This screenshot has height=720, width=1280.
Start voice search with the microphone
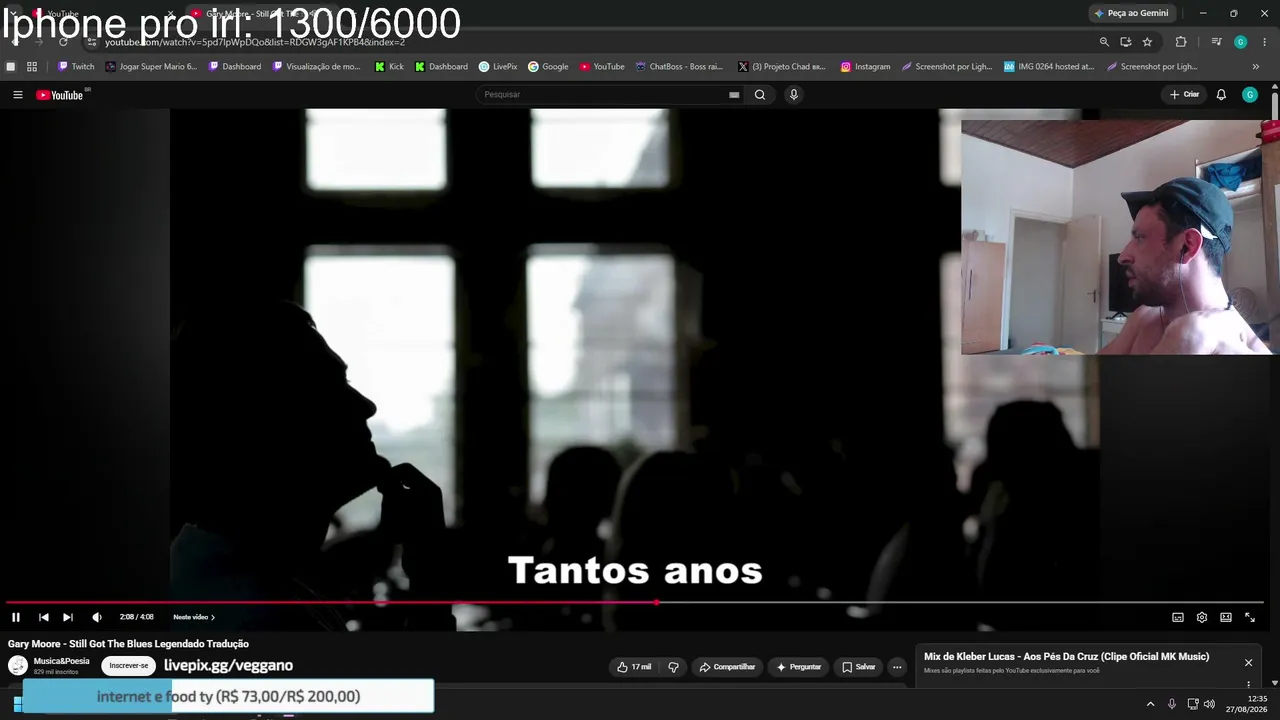coord(794,95)
